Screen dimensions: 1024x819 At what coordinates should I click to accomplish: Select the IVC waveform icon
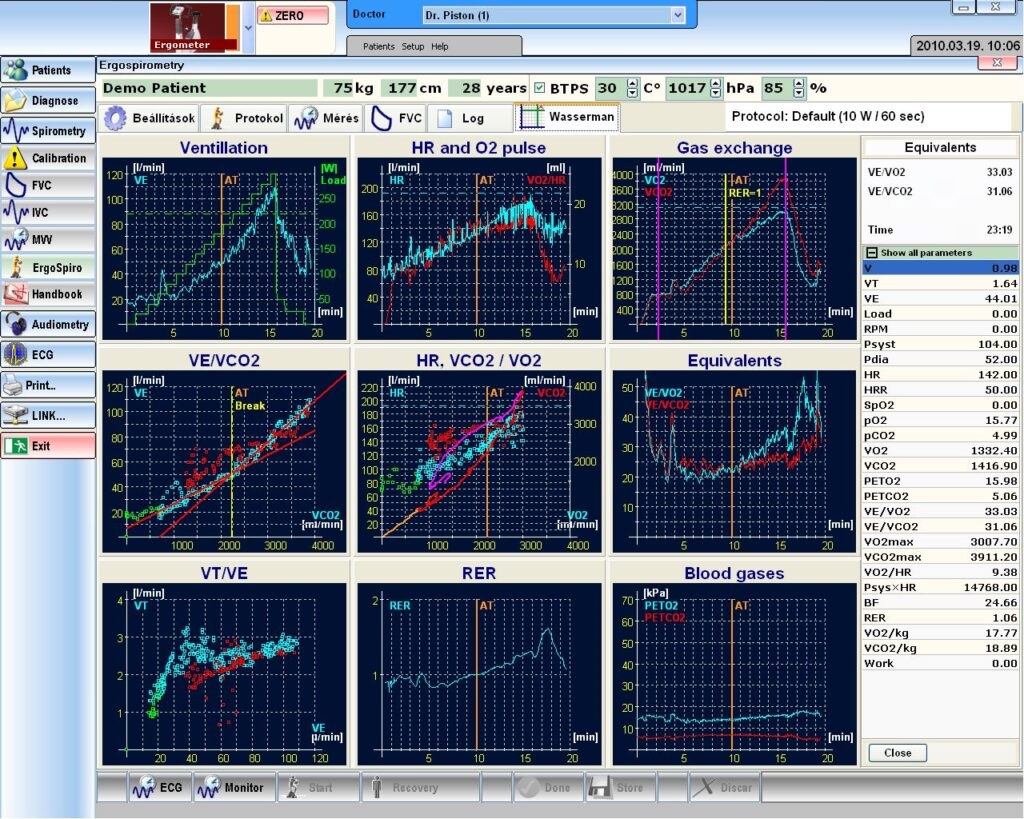16,212
